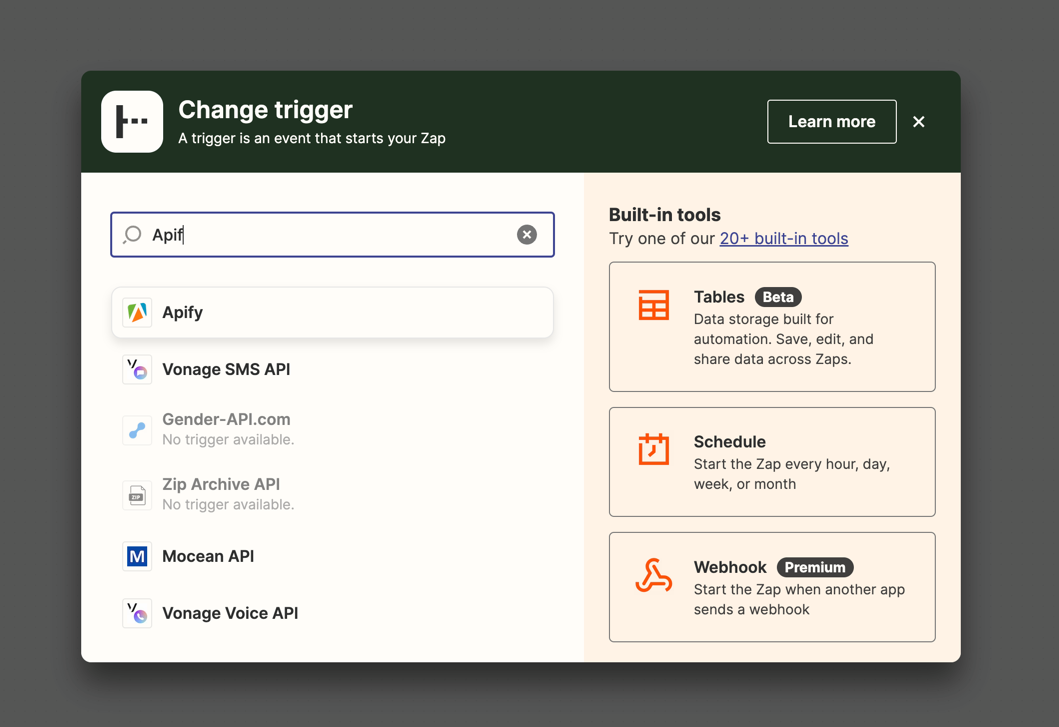This screenshot has height=727, width=1059.
Task: Click the Zapier trigger logo in the header
Action: point(132,121)
